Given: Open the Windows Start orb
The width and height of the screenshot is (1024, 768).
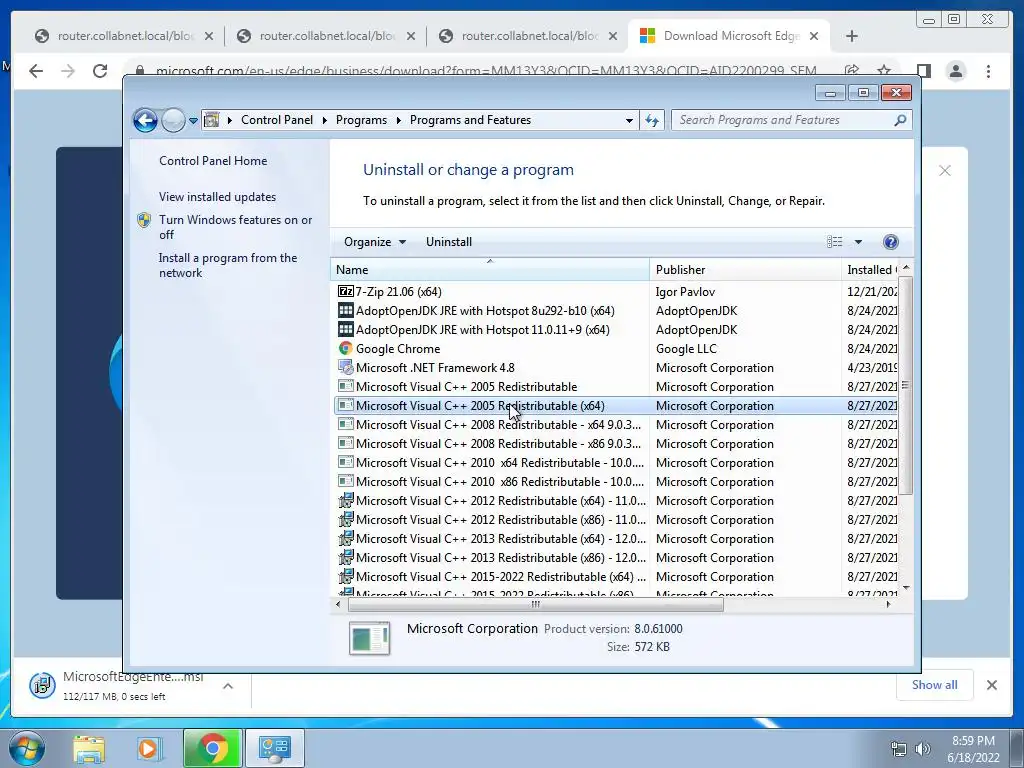Looking at the screenshot, I should (x=27, y=748).
